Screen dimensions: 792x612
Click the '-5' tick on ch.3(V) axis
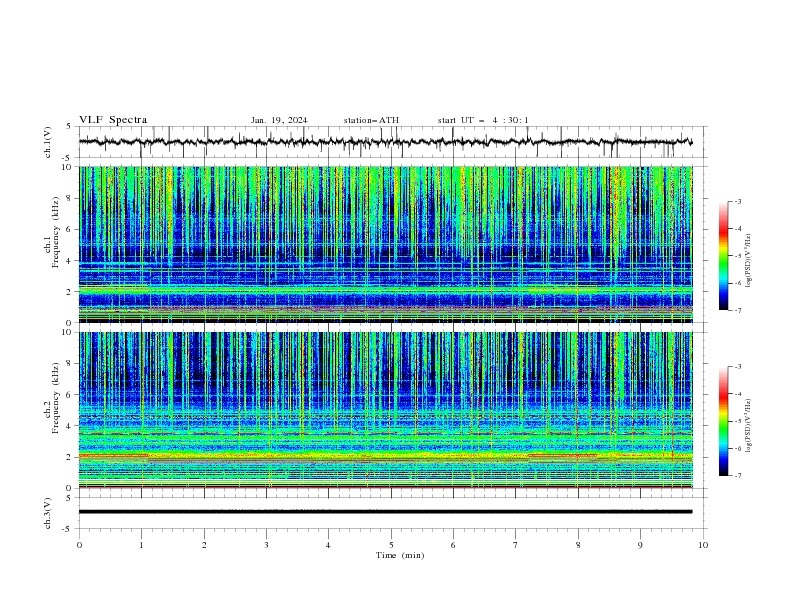68,529
